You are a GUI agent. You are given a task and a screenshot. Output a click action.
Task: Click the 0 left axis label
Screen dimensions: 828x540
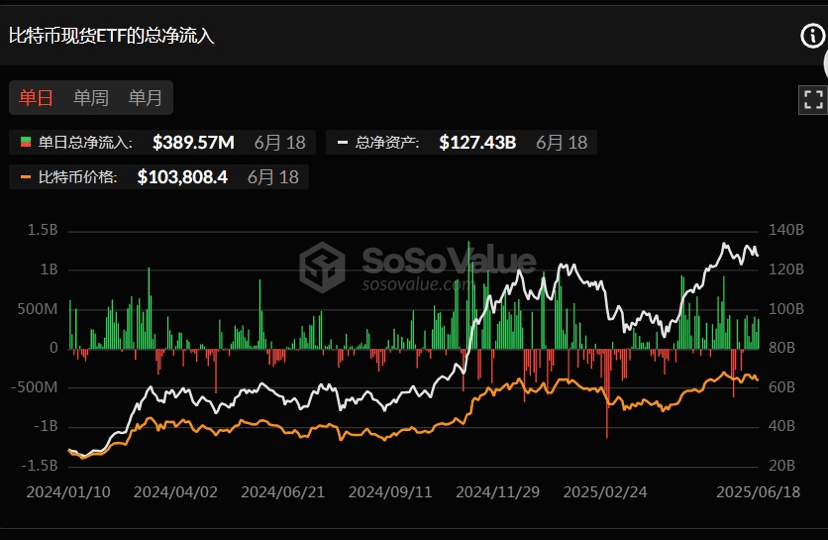click(53, 348)
